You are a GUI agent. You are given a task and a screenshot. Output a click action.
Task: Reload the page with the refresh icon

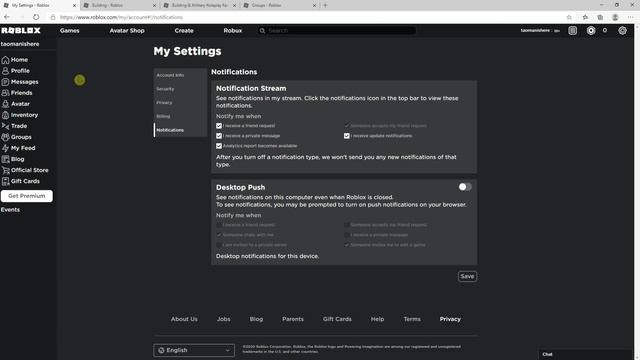click(36, 17)
